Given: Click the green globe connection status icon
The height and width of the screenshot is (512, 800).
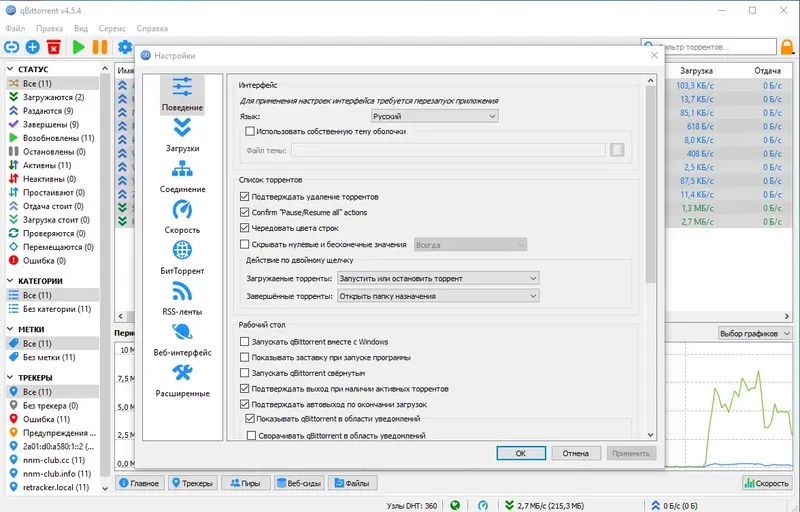Looking at the screenshot, I should 455,505.
